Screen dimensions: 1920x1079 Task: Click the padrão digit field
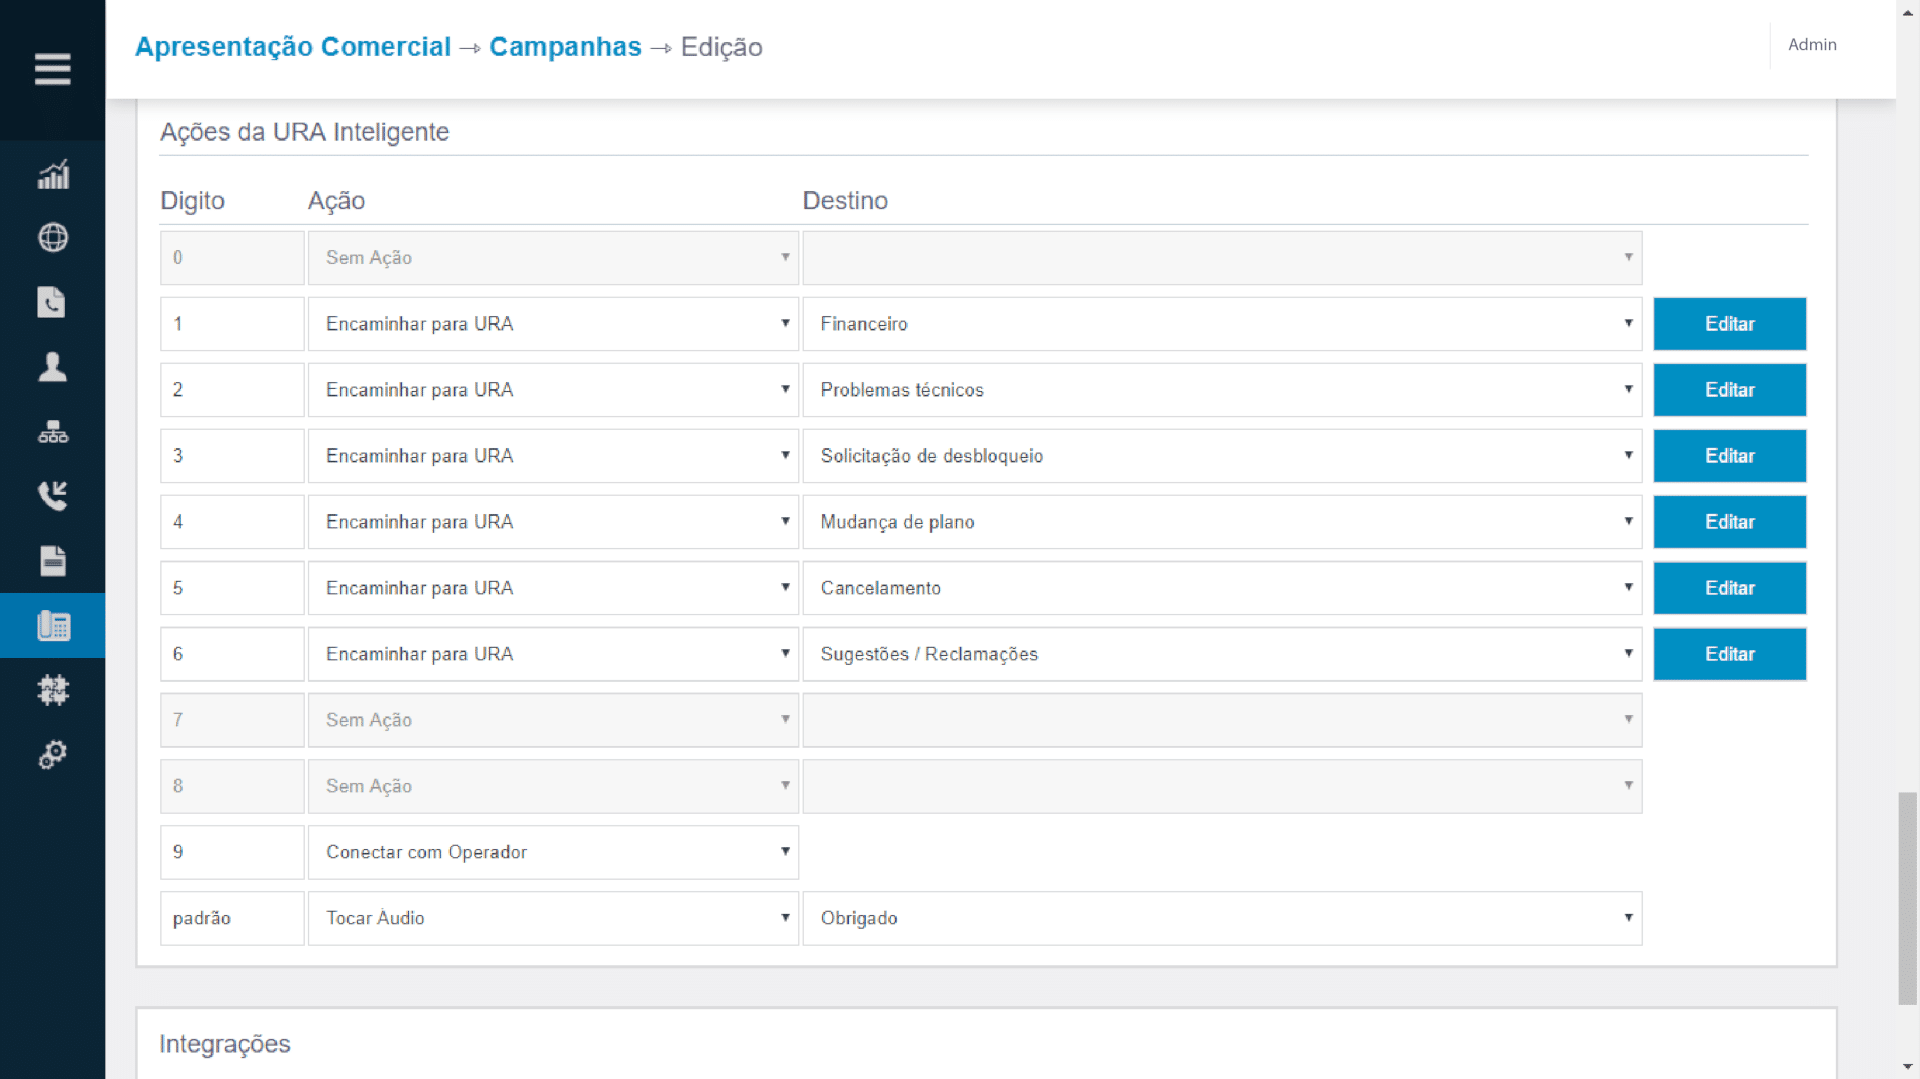232,918
